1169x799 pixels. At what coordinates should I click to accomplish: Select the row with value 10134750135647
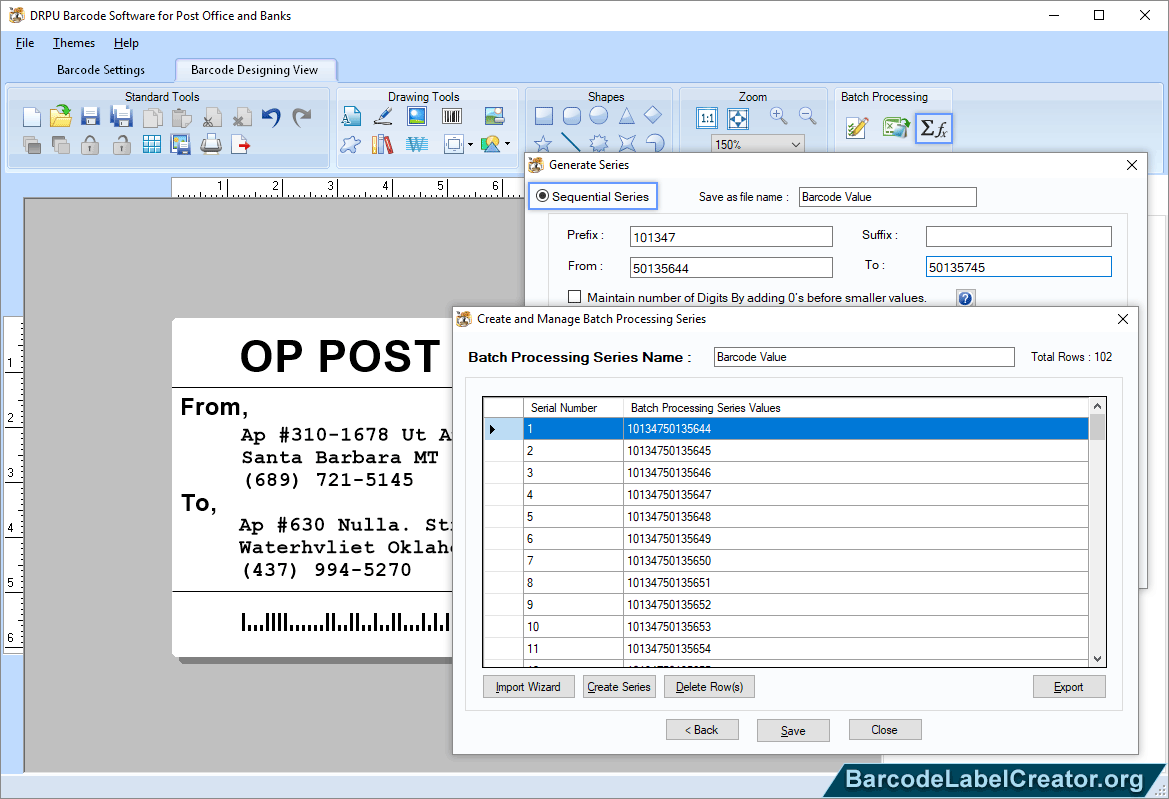787,495
